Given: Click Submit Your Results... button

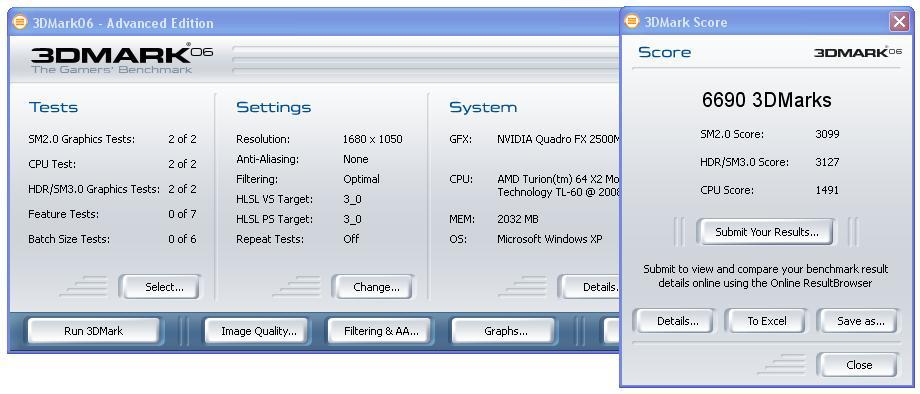Looking at the screenshot, I should 766,232.
